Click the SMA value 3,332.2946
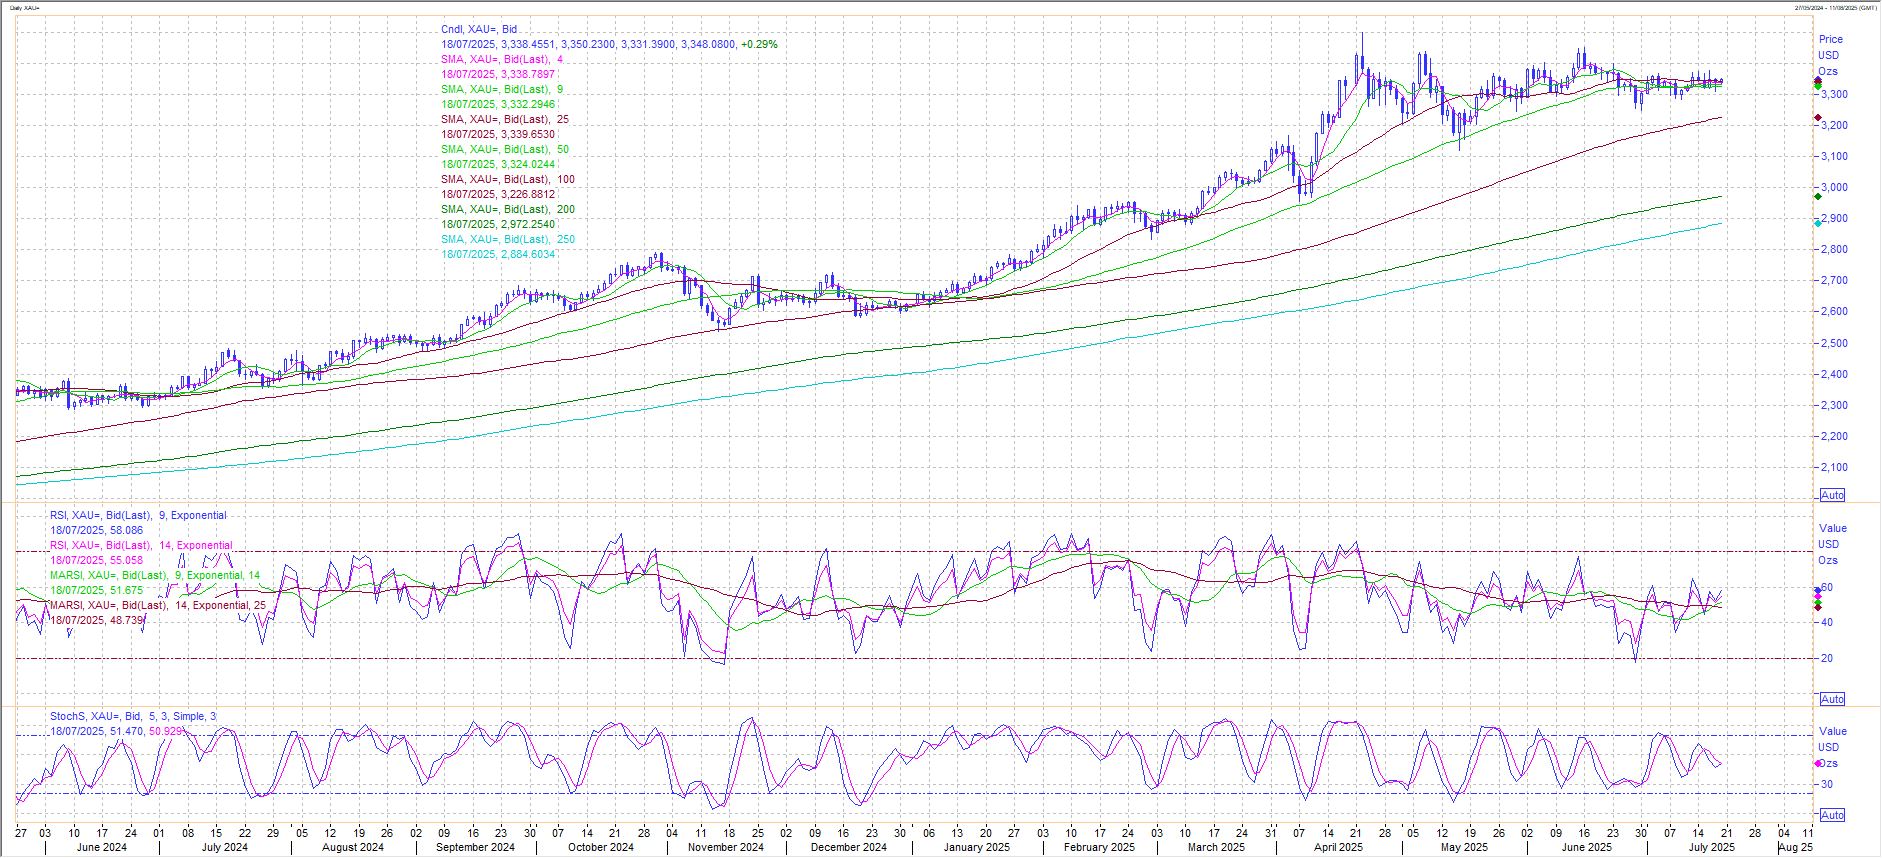1882x858 pixels. [x=528, y=104]
